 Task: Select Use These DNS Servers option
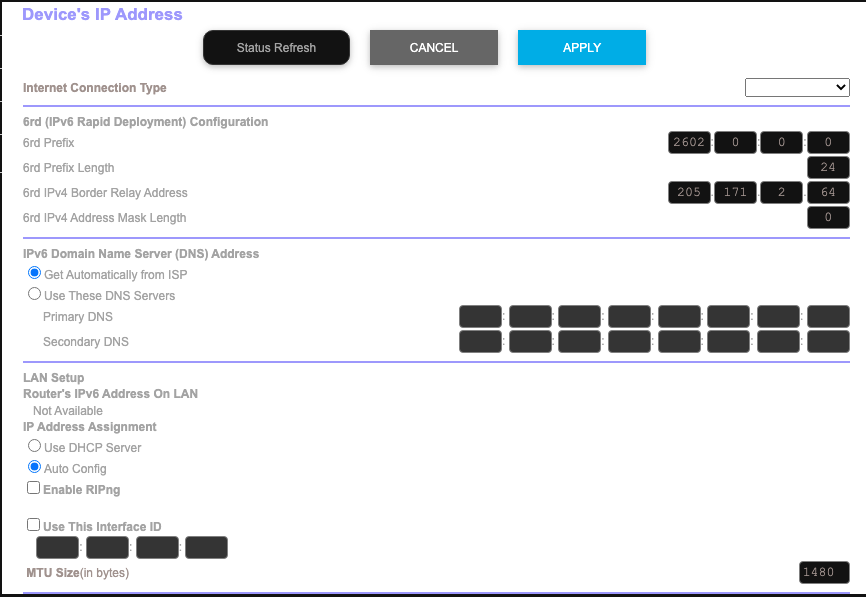(x=34, y=294)
